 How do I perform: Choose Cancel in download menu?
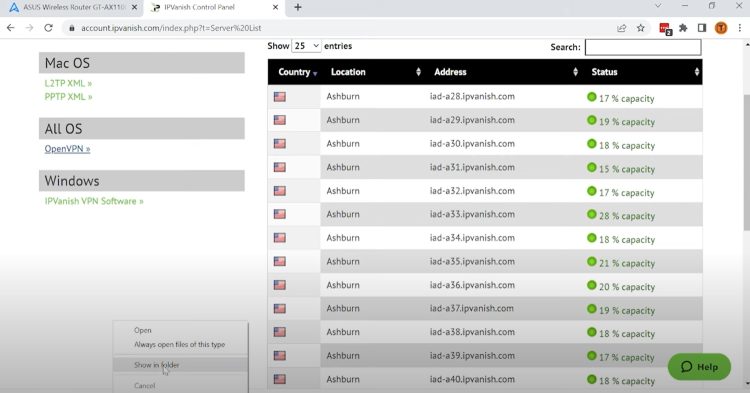click(x=144, y=385)
